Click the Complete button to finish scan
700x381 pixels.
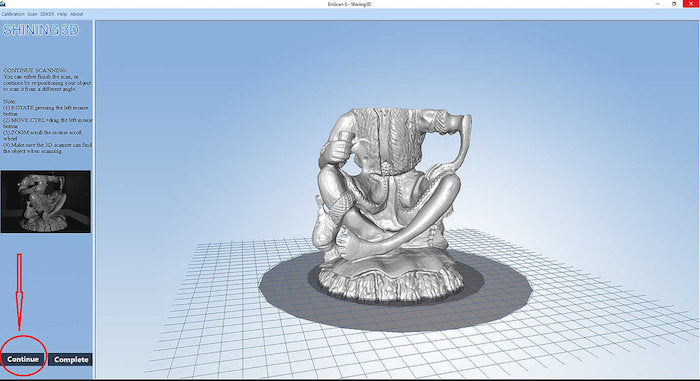click(71, 360)
